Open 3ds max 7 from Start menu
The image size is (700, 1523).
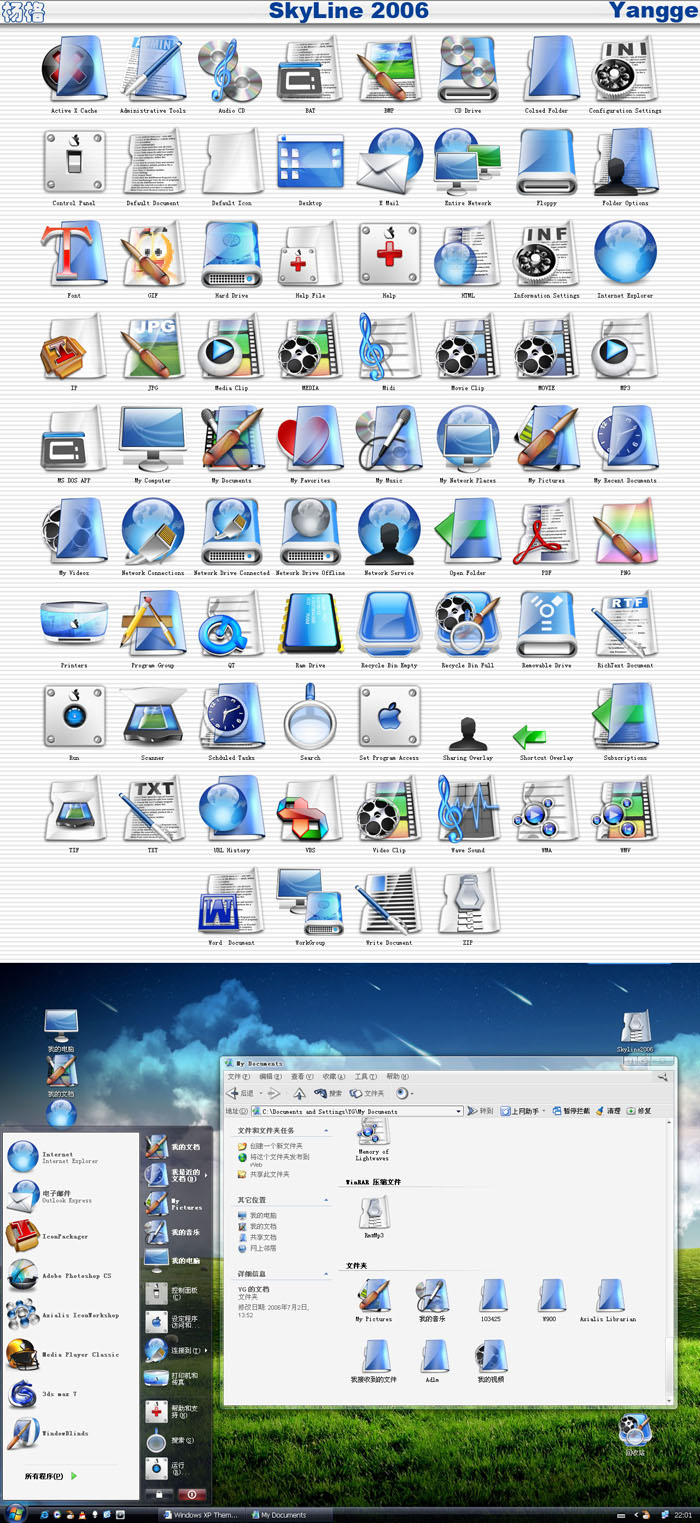tap(45, 1394)
